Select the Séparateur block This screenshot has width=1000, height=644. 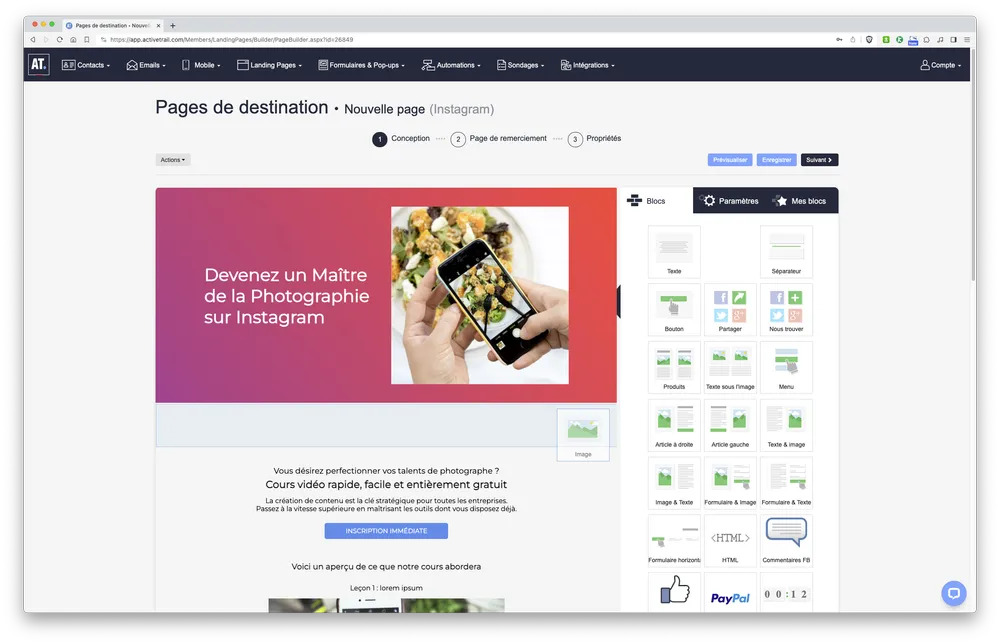(786, 249)
